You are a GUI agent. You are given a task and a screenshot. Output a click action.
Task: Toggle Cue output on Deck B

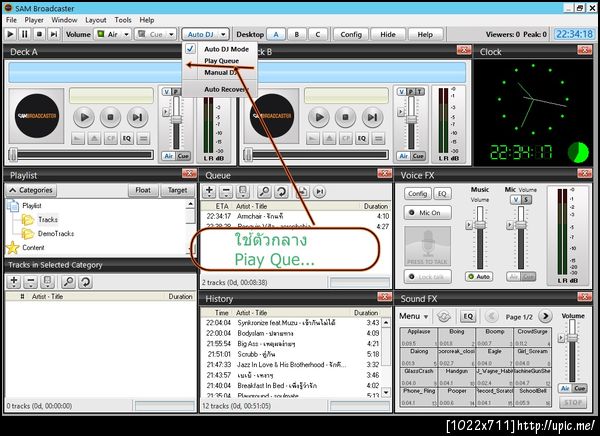(x=418, y=156)
